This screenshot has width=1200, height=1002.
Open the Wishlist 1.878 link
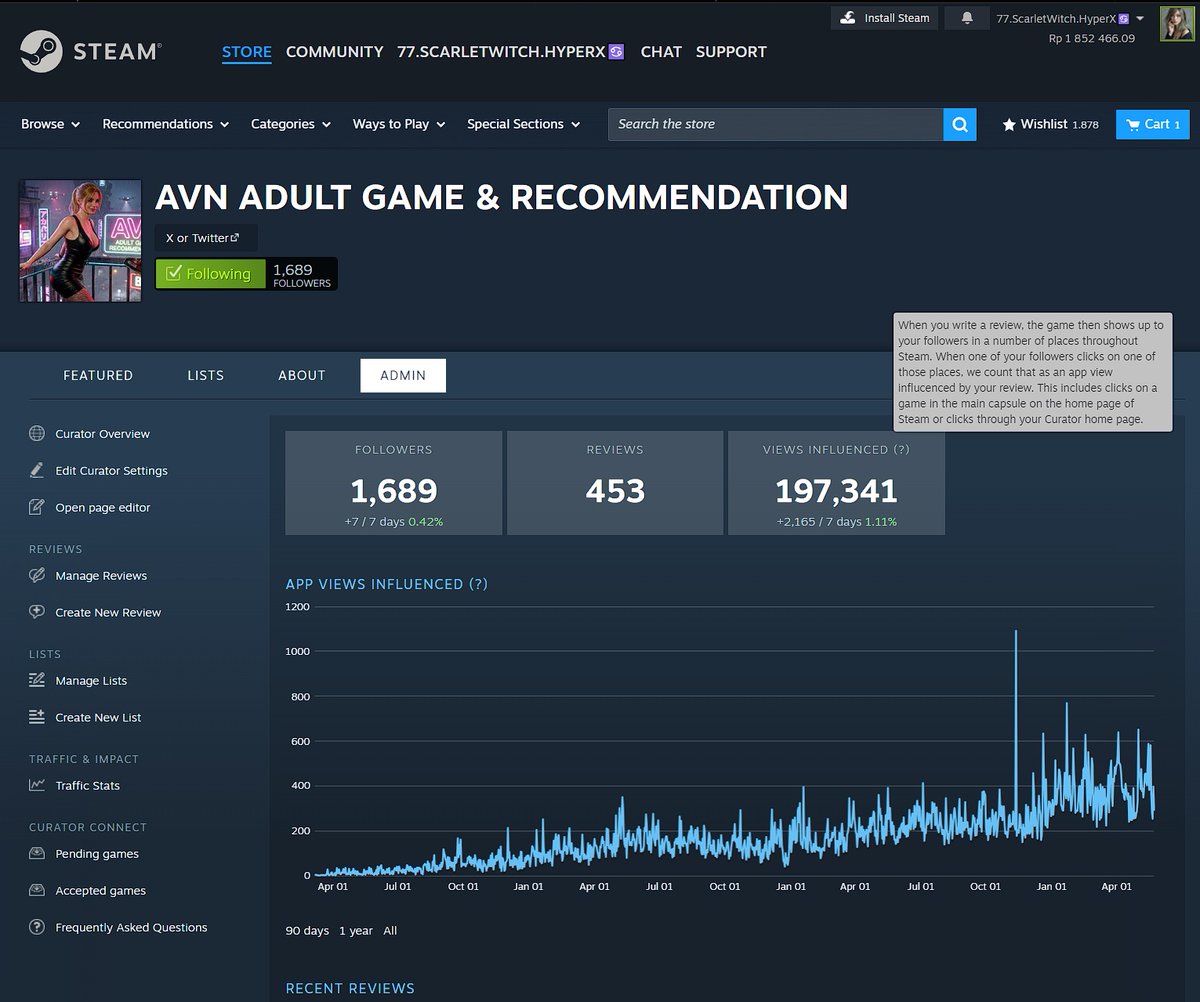[x=1050, y=124]
